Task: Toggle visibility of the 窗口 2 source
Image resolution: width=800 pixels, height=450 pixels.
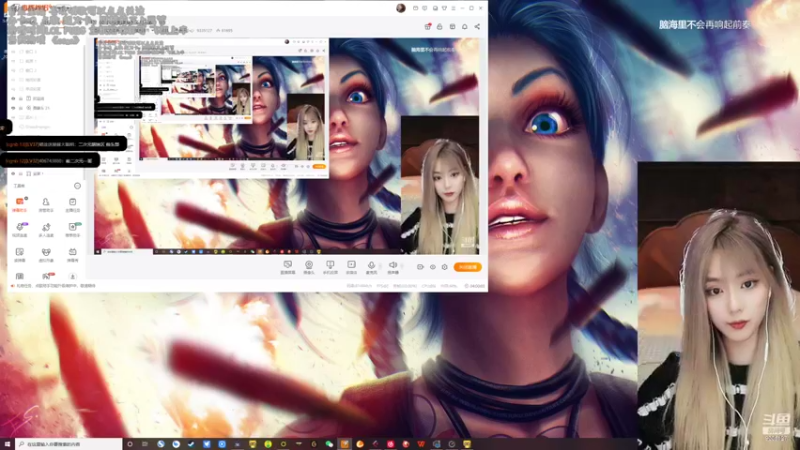Action: 13,70
